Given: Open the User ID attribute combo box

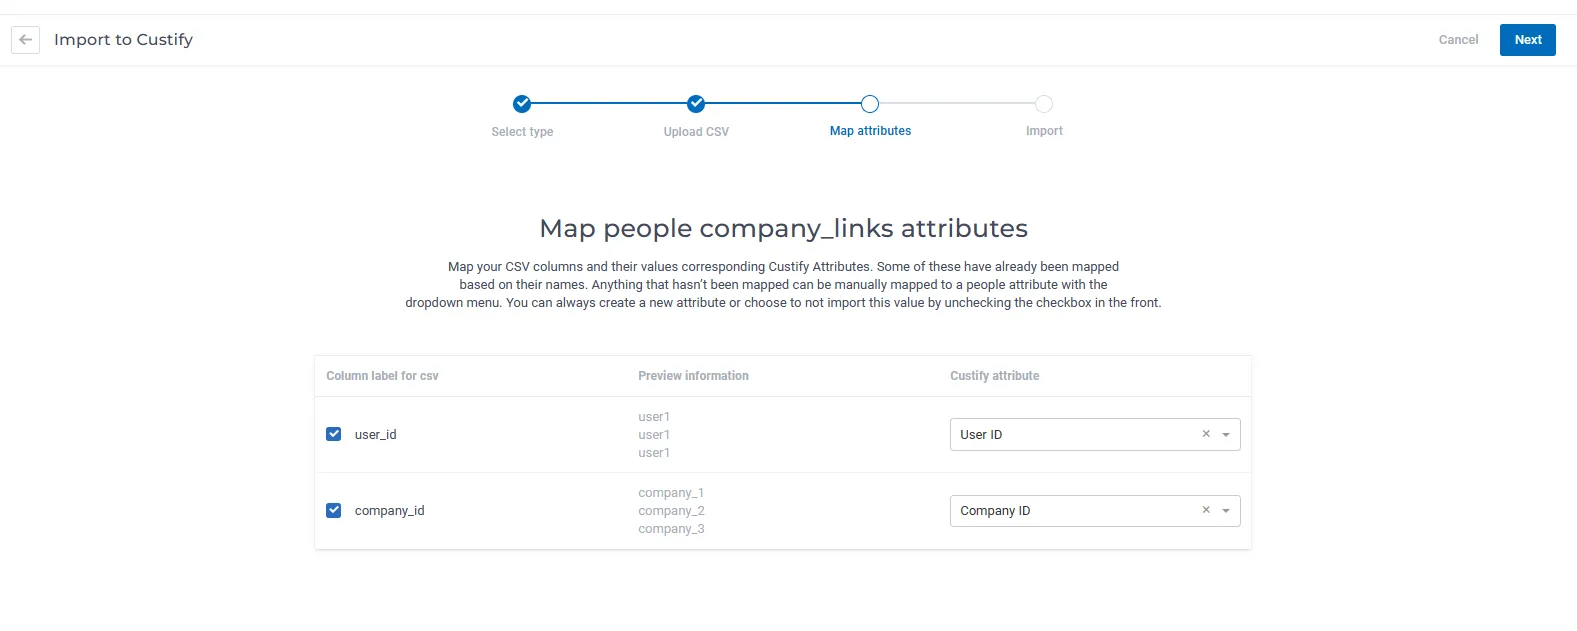Looking at the screenshot, I should 1095,435.
